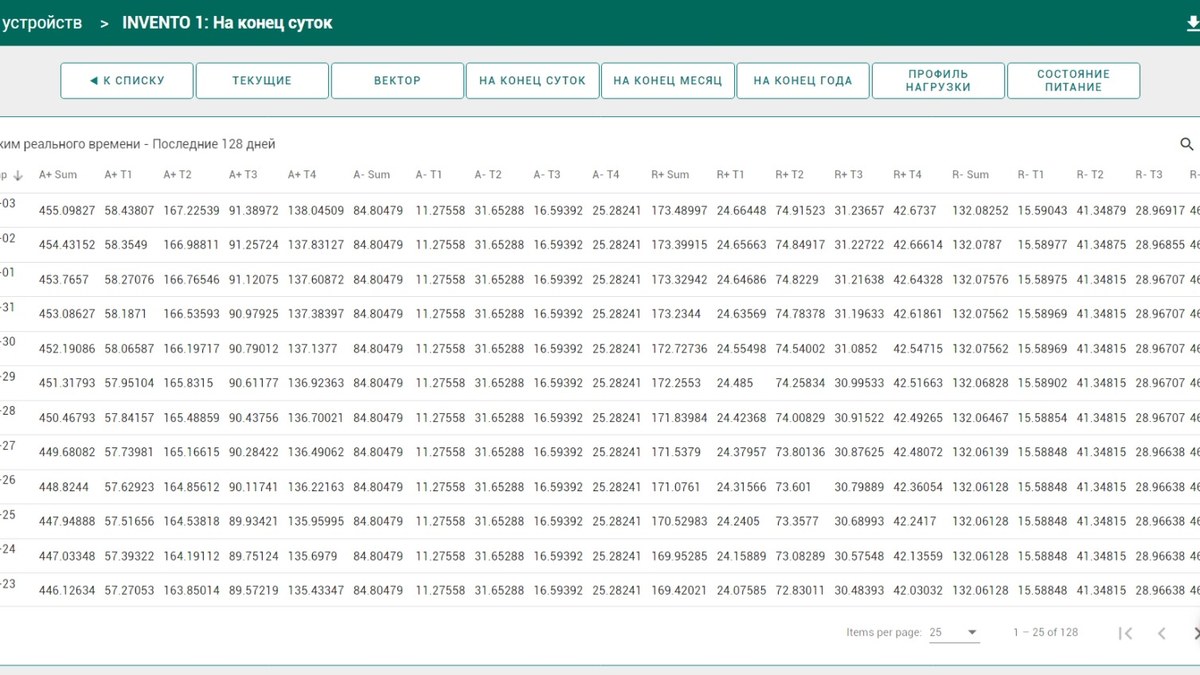Click R- T3 column header
Image resolution: width=1200 pixels, height=675 pixels.
[x=1149, y=175]
